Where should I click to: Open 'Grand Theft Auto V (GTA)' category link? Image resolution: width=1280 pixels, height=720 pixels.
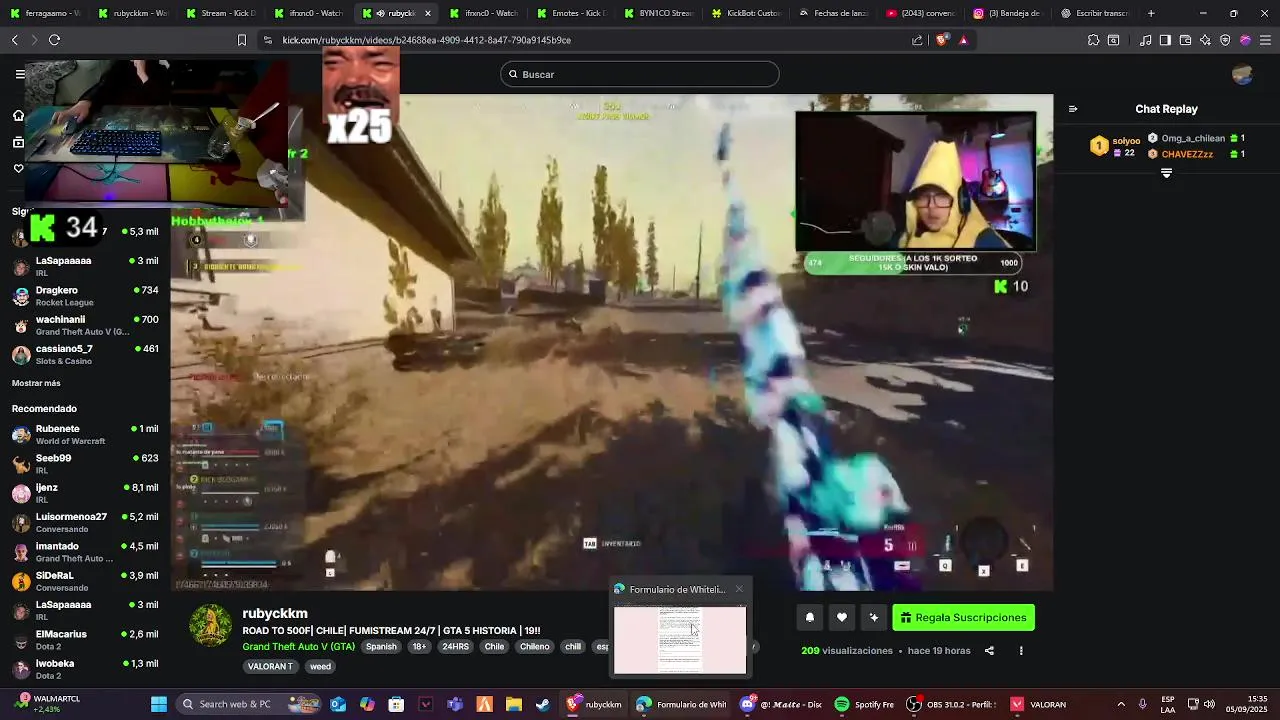[299, 646]
